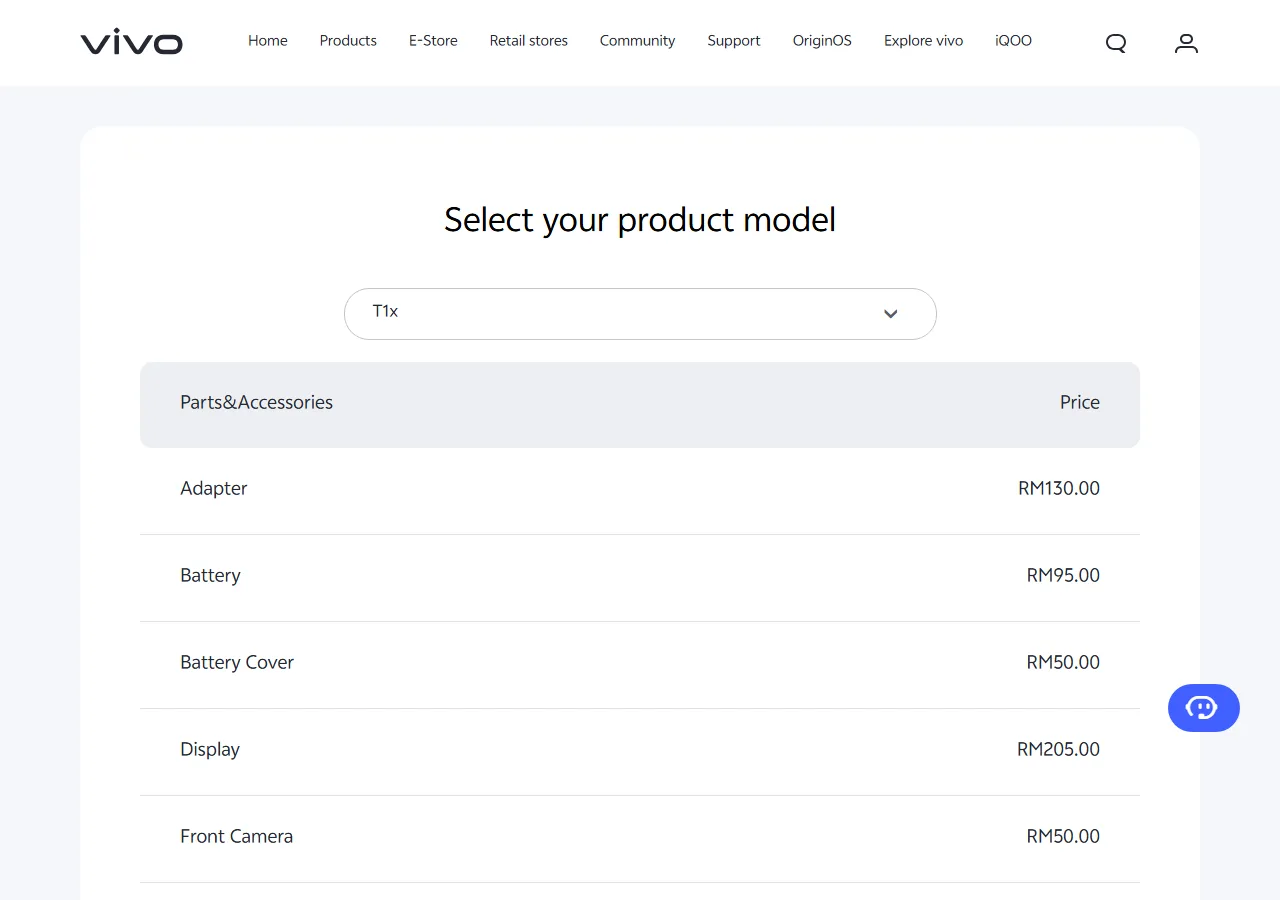Open Explore vivo navigation link

924,41
